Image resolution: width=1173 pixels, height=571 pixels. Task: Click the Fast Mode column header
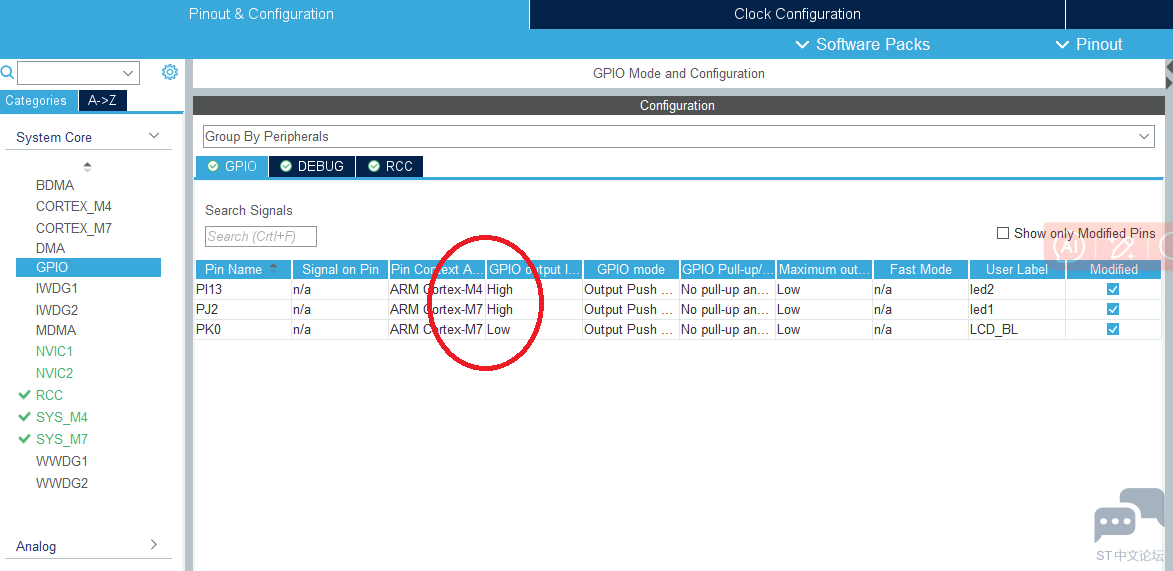coord(921,269)
